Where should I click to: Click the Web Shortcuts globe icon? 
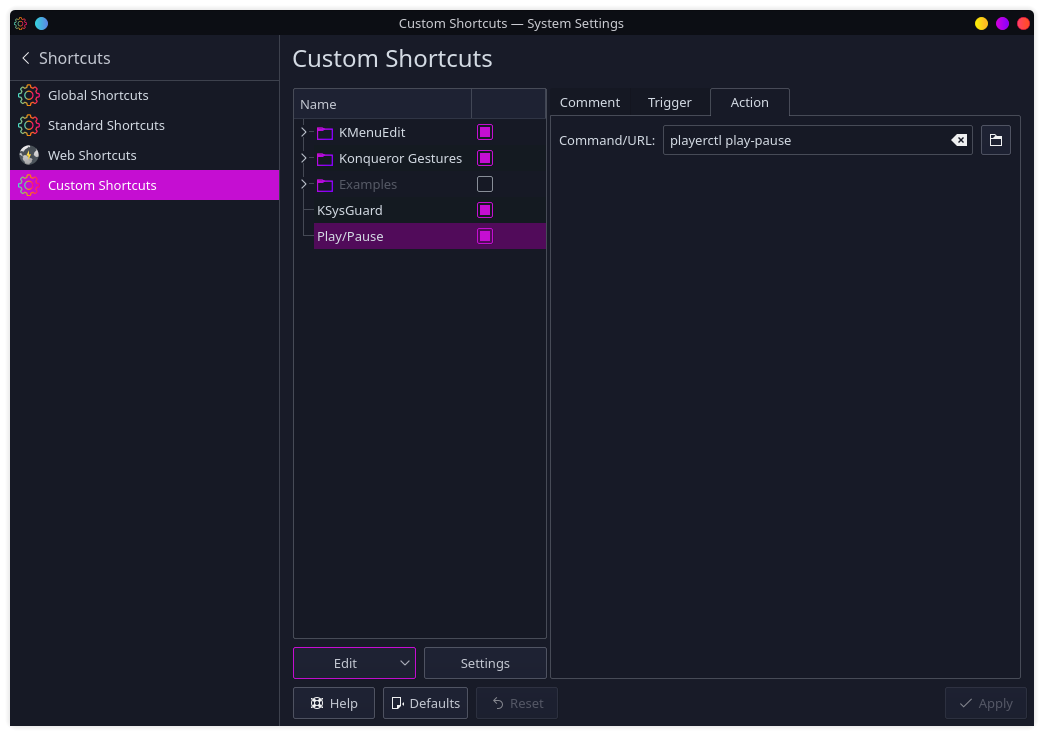(x=29, y=155)
